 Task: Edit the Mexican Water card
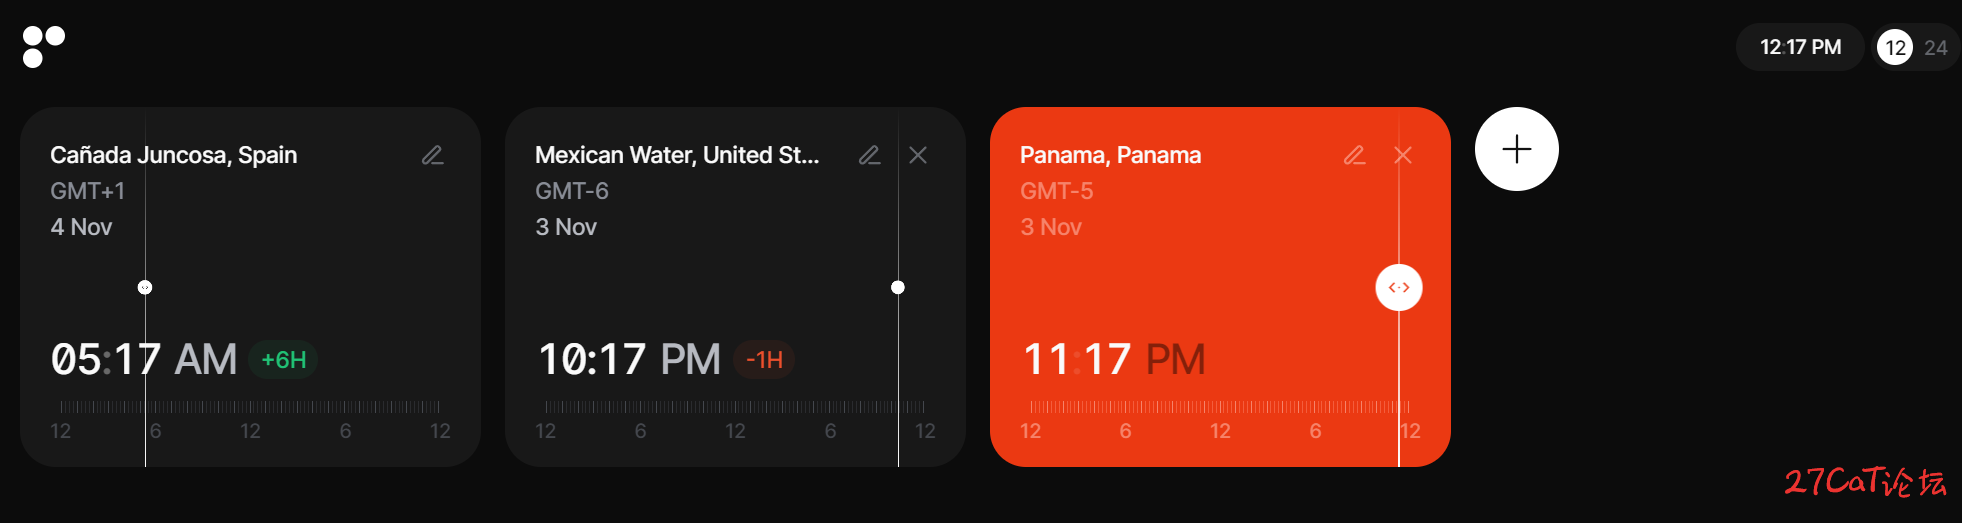[869, 155]
